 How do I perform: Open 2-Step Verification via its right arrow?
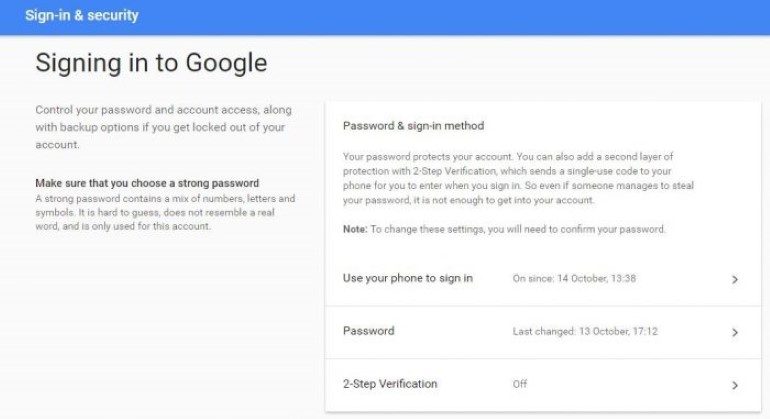tap(735, 385)
